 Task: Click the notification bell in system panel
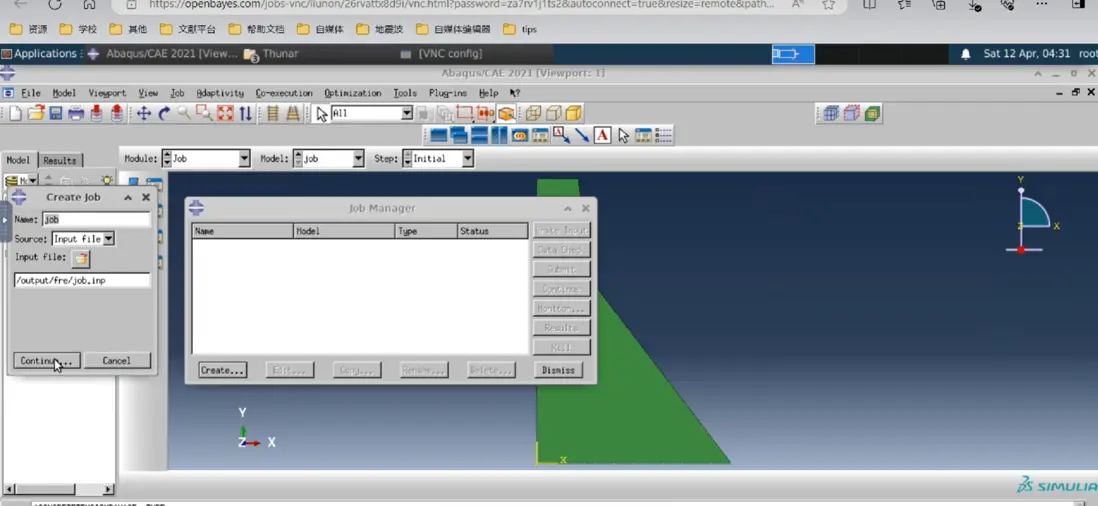[x=966, y=54]
